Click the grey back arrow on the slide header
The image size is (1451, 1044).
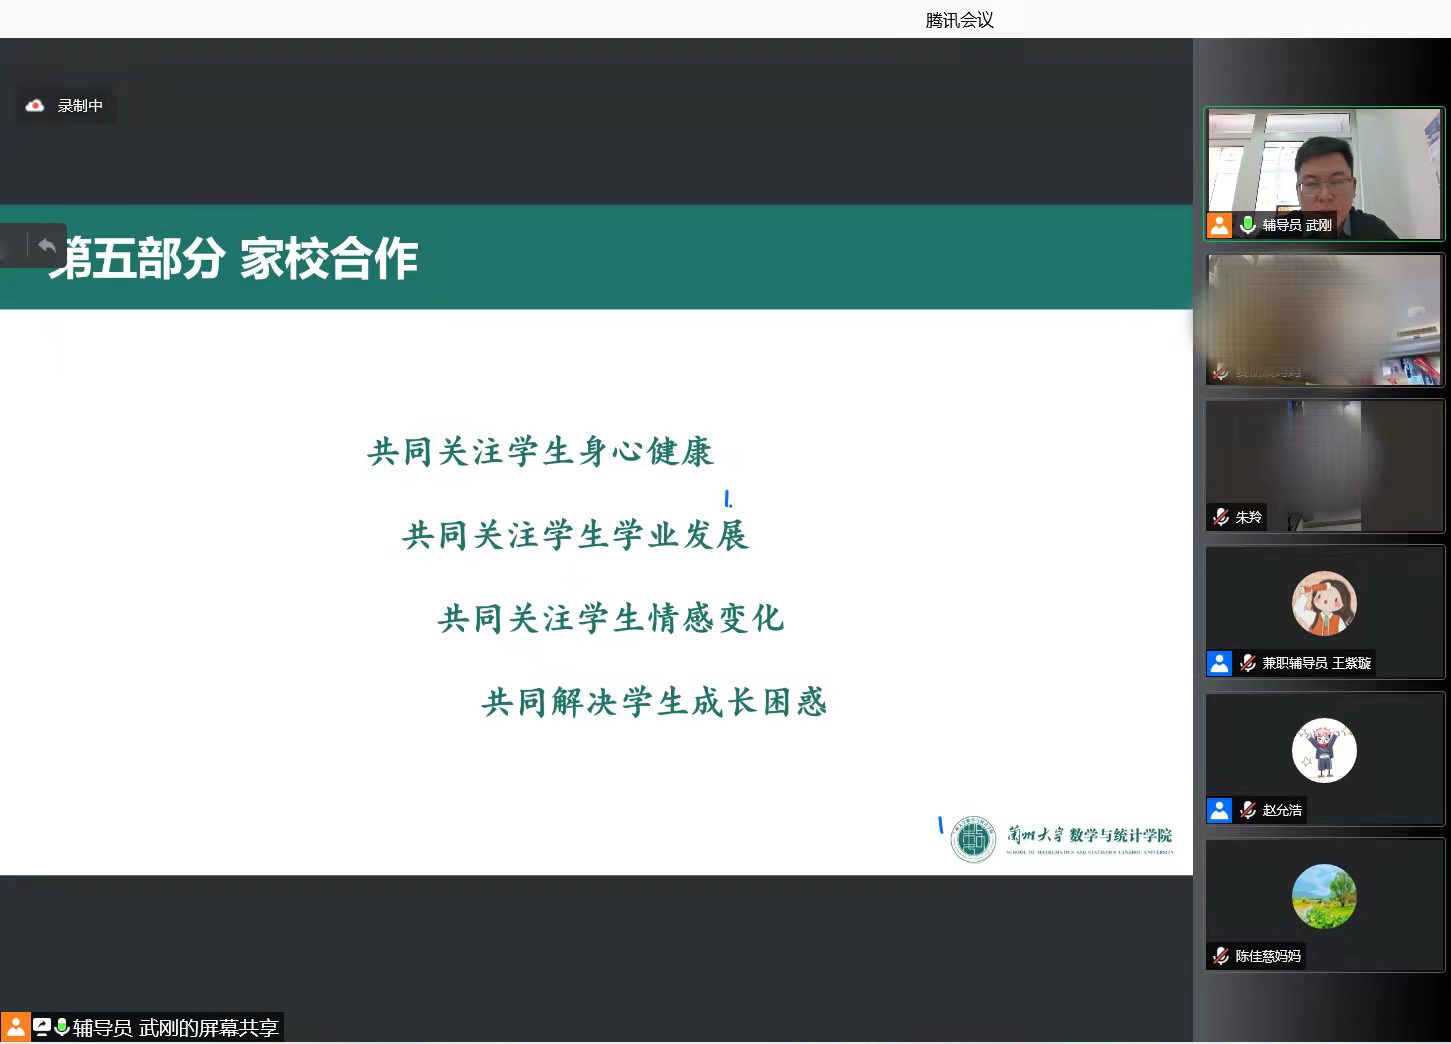46,245
